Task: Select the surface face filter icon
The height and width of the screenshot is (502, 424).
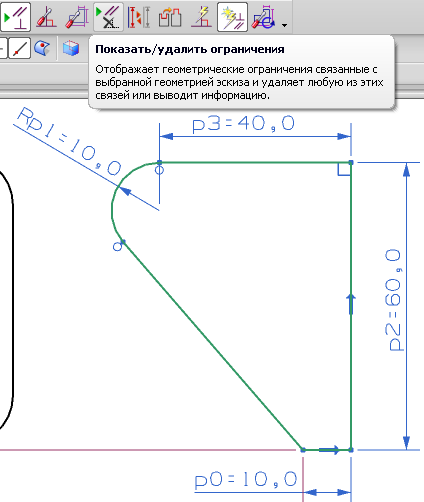Action: tap(42, 49)
